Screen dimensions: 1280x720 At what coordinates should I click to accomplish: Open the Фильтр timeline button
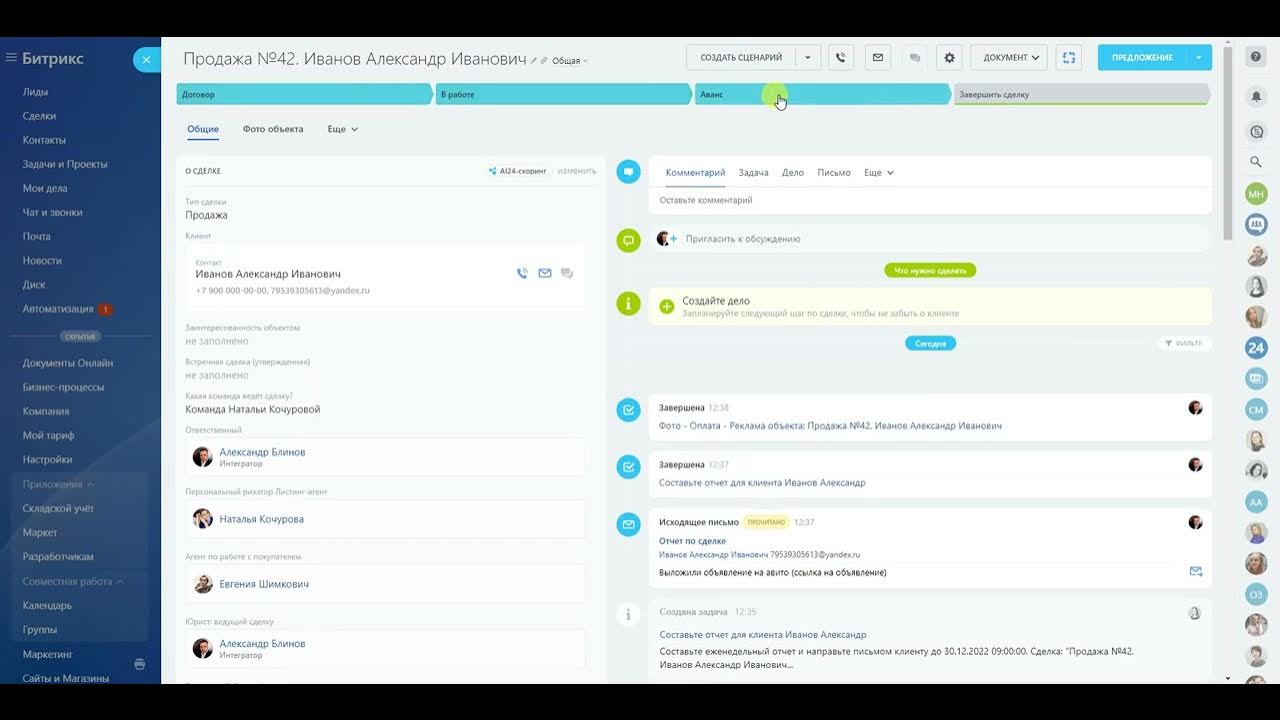tap(1182, 343)
